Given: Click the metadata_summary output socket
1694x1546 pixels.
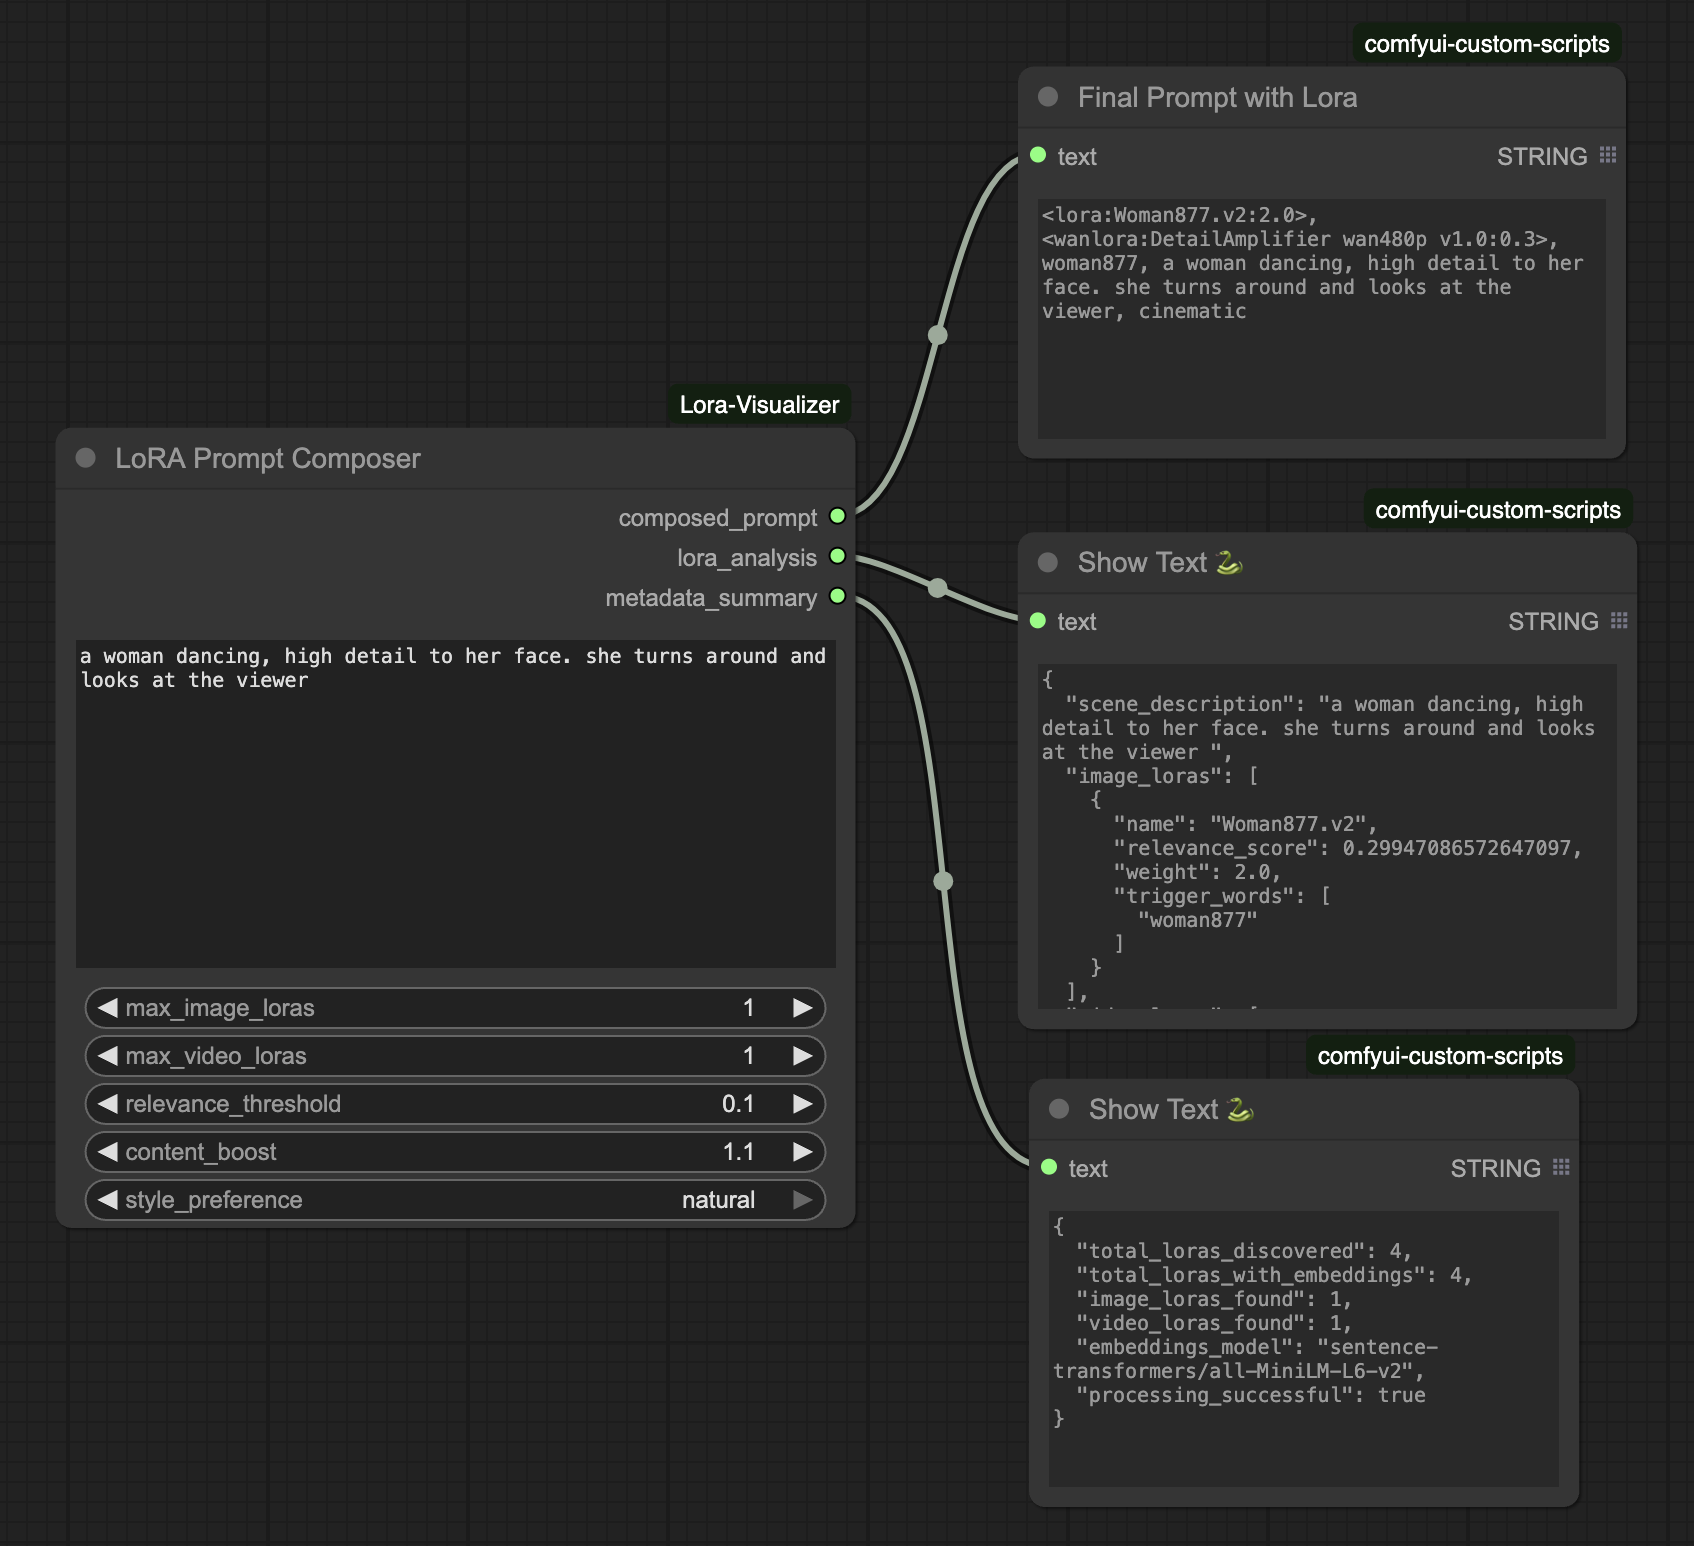Looking at the screenshot, I should 838,596.
